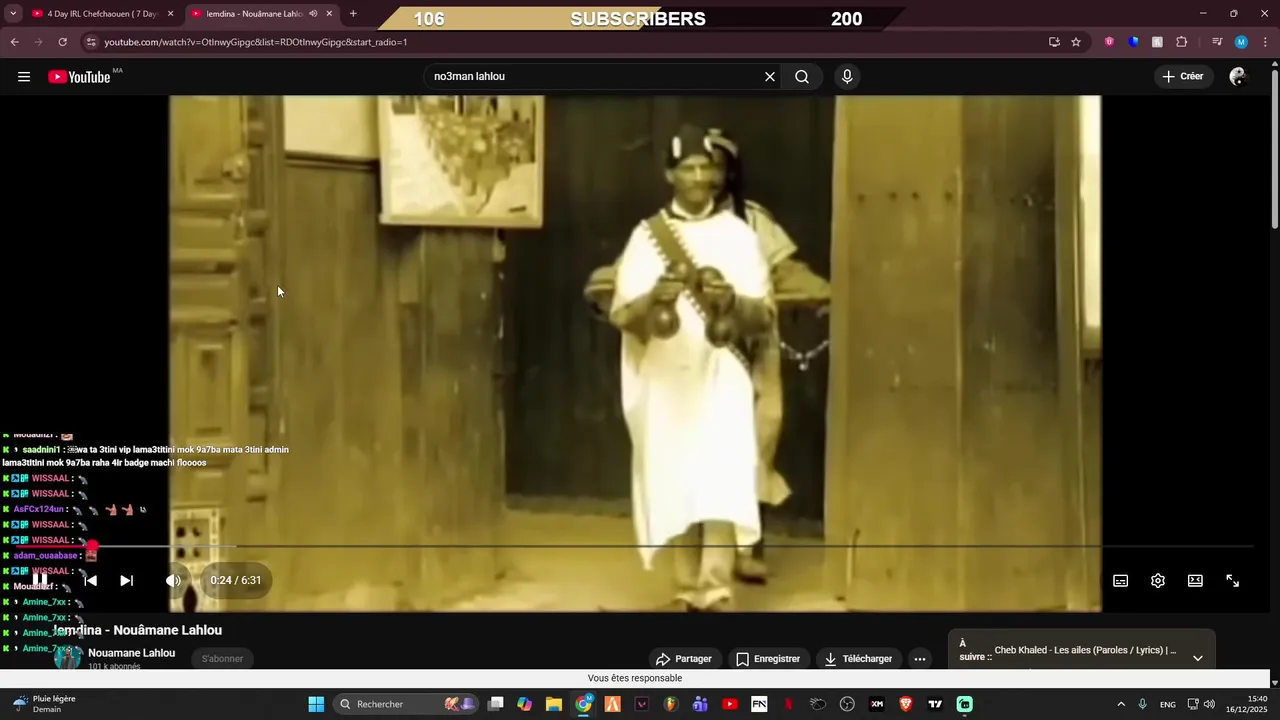Open Microsoft Teams taskbar icon
Screen dimensions: 1280x720
click(x=700, y=704)
